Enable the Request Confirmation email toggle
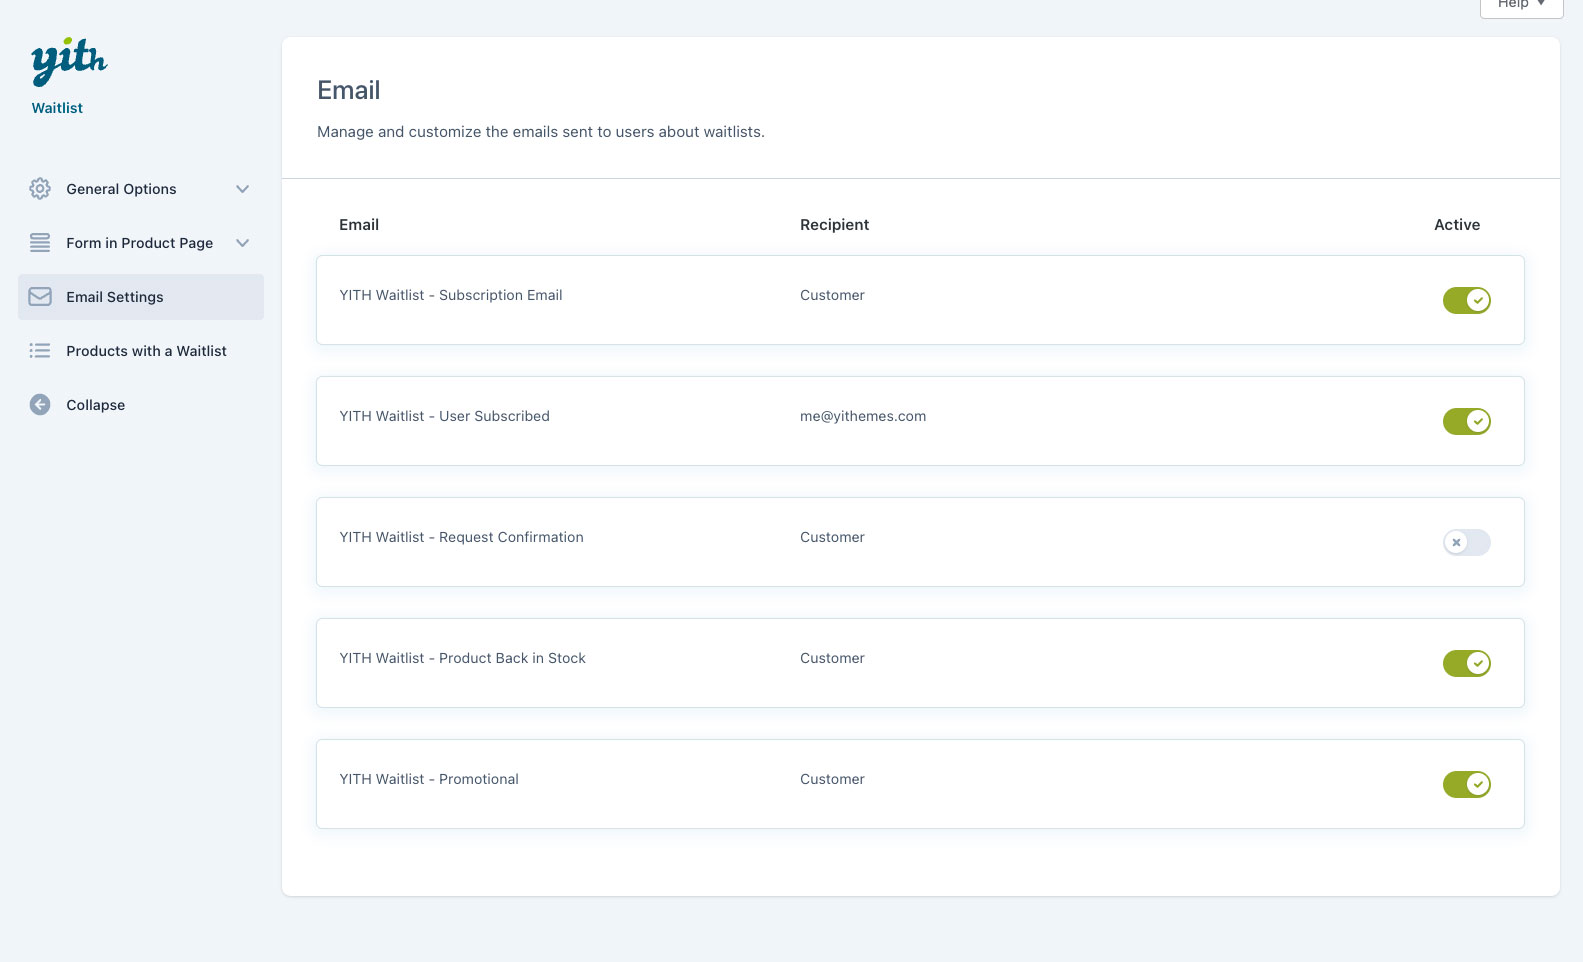 pyautogui.click(x=1466, y=542)
